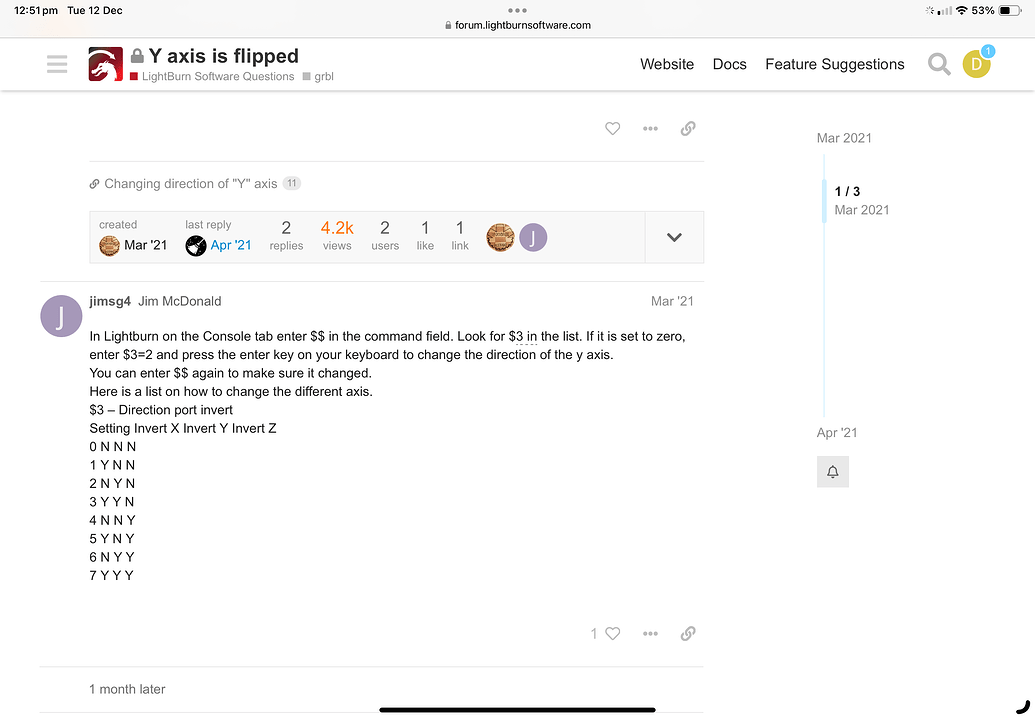Click jimsg4's purple J avatar
The width and height of the screenshot is (1035, 718).
[61, 316]
